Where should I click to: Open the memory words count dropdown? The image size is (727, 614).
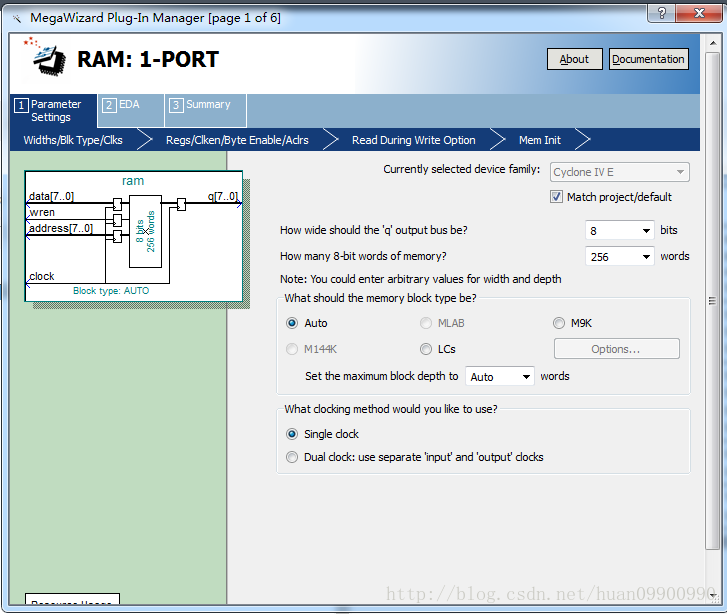tap(620, 256)
